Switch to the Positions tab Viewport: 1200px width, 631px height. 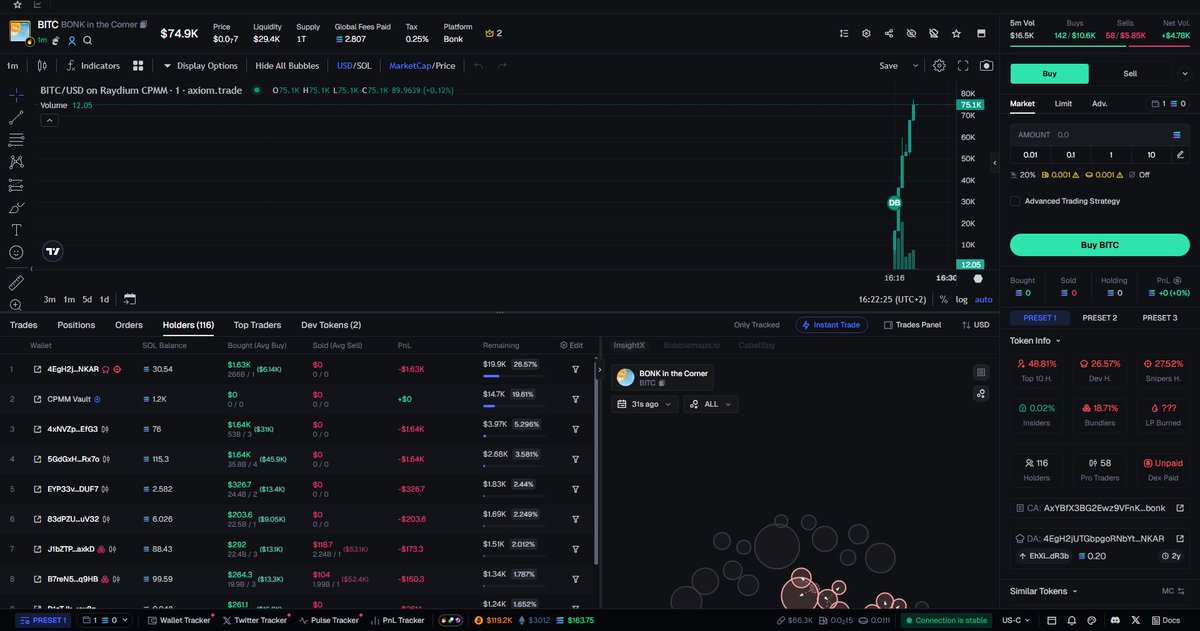pos(76,325)
